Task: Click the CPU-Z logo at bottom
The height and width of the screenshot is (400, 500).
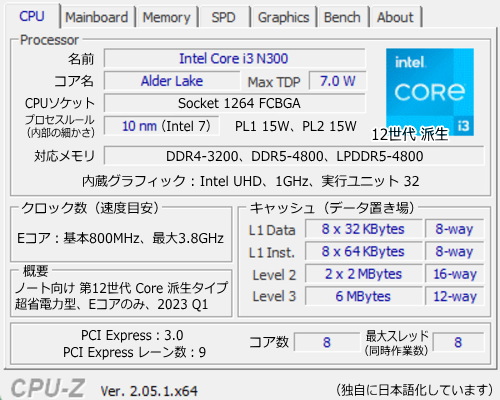Action: coord(48,388)
